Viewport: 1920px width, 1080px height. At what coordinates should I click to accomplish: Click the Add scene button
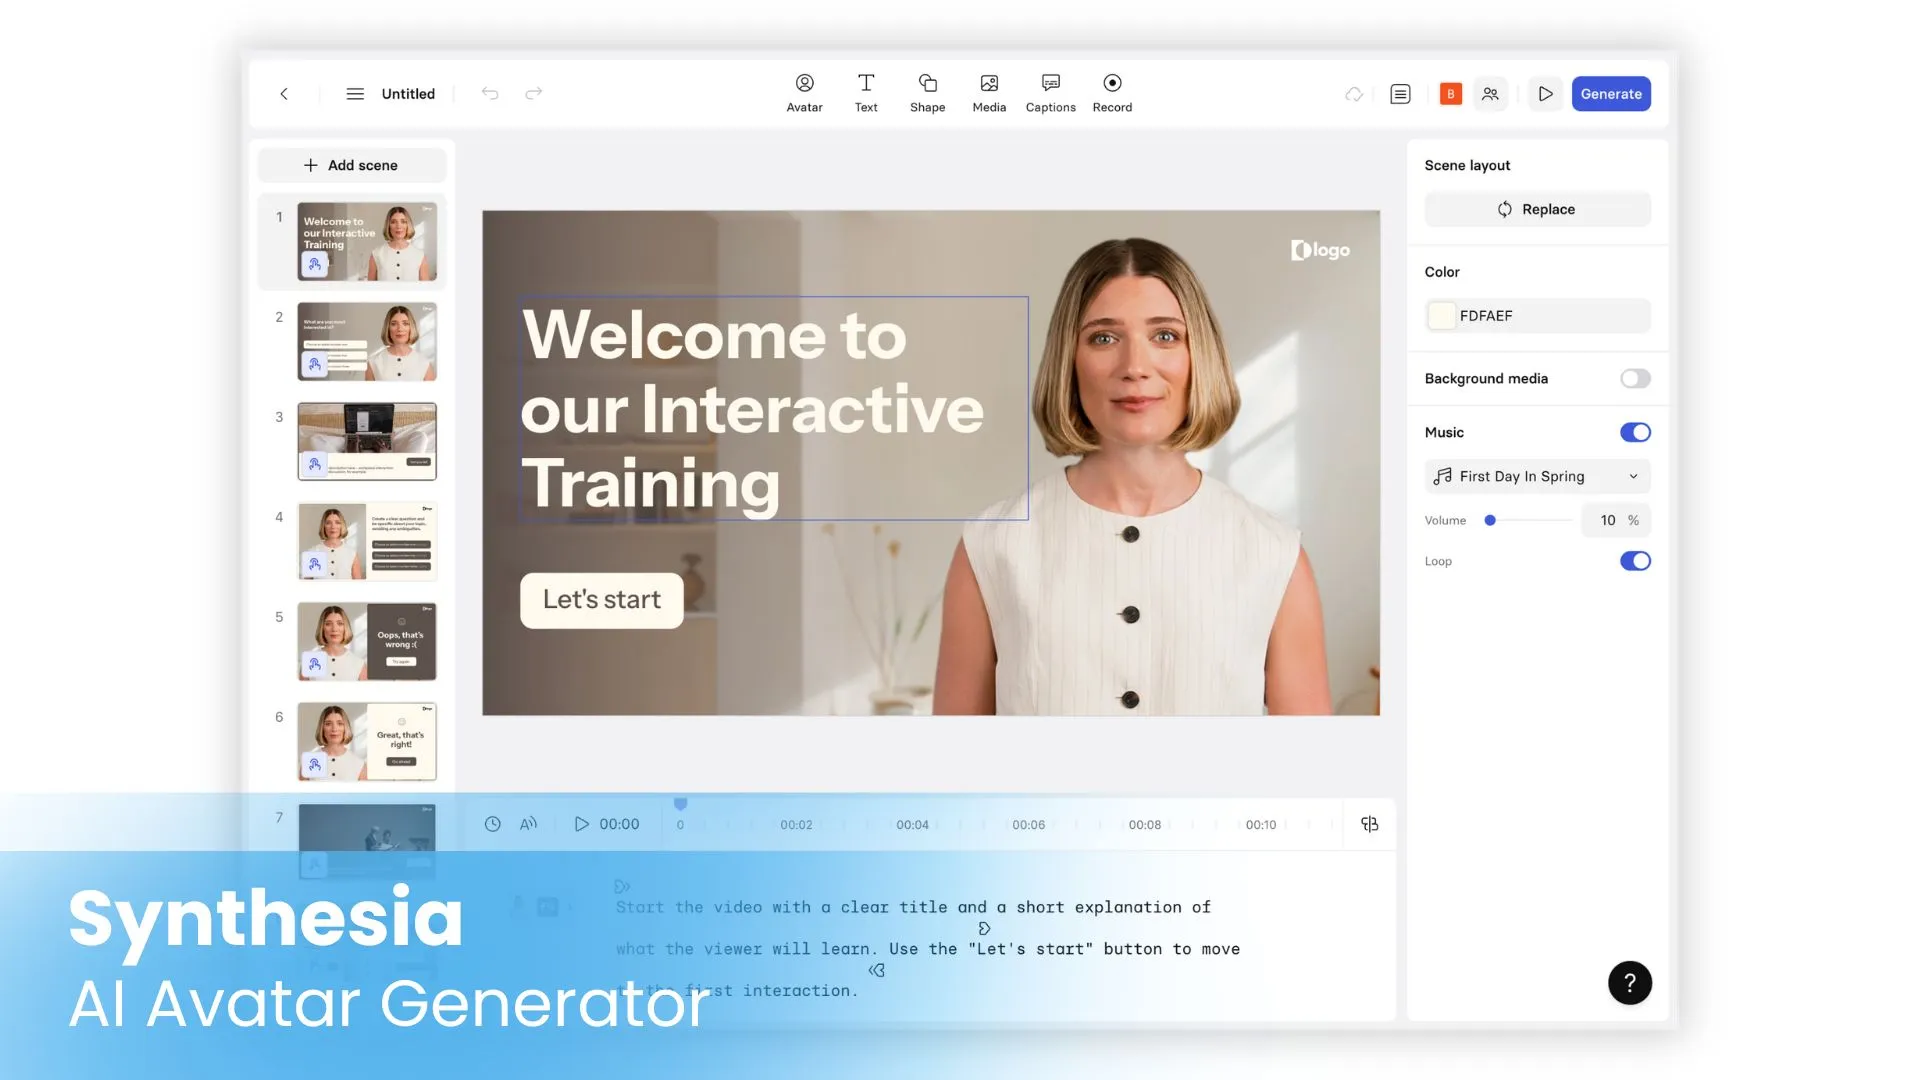coord(351,165)
